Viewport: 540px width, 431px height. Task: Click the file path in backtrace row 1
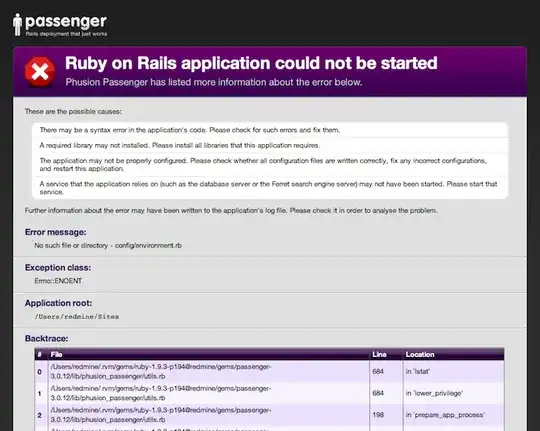click(161, 393)
